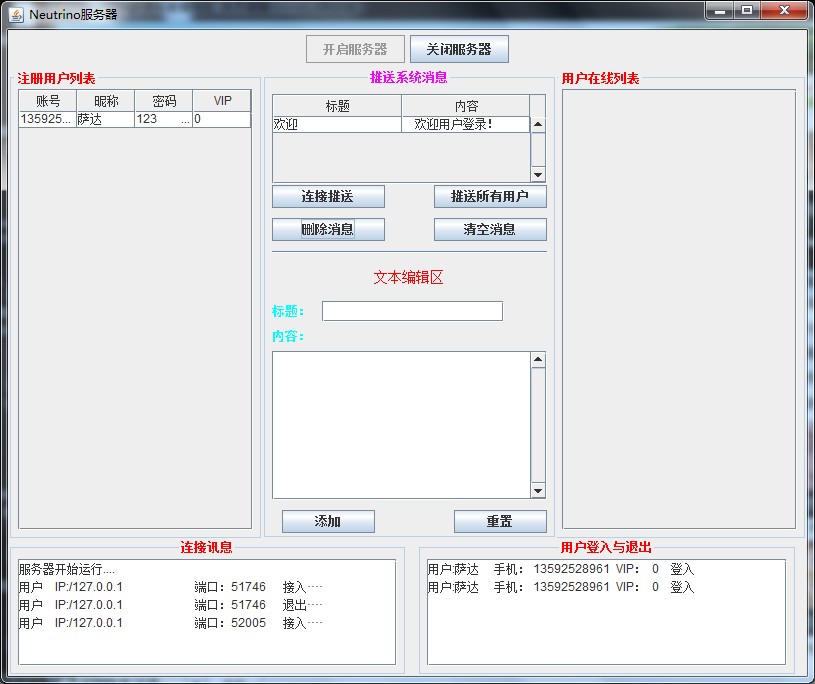The height and width of the screenshot is (684, 815).
Task: Click the port 52005 接入 log line
Action: click(170, 623)
